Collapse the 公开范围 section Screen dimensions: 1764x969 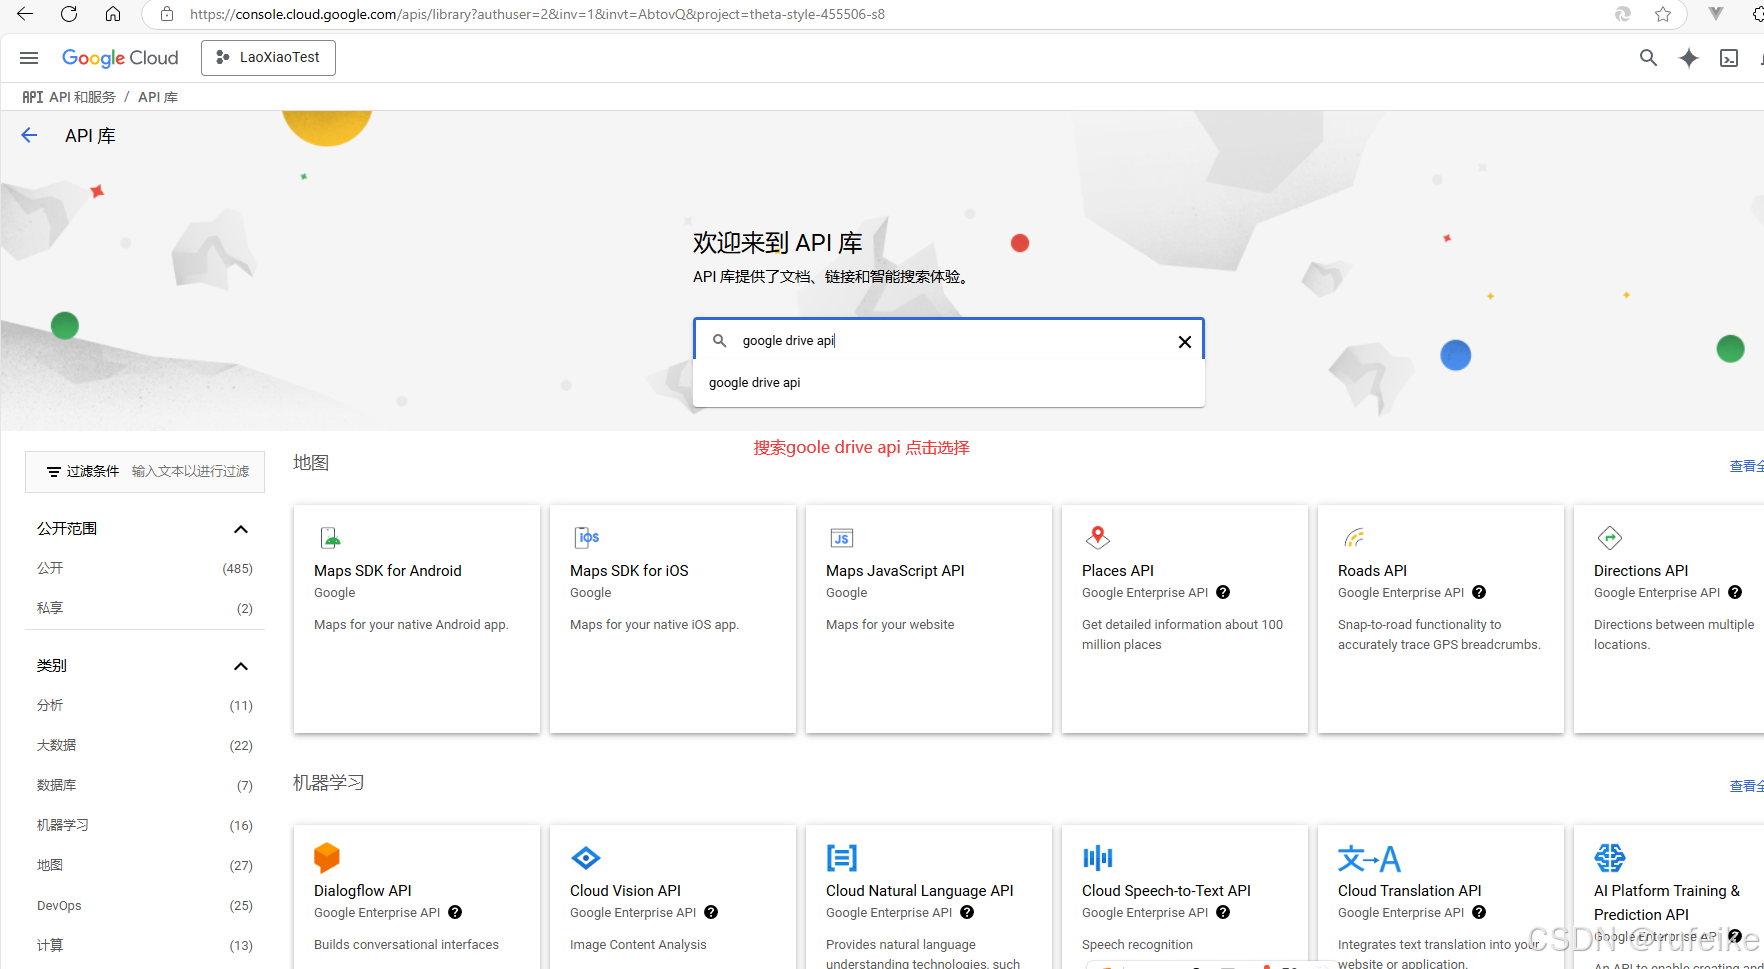[x=240, y=529]
